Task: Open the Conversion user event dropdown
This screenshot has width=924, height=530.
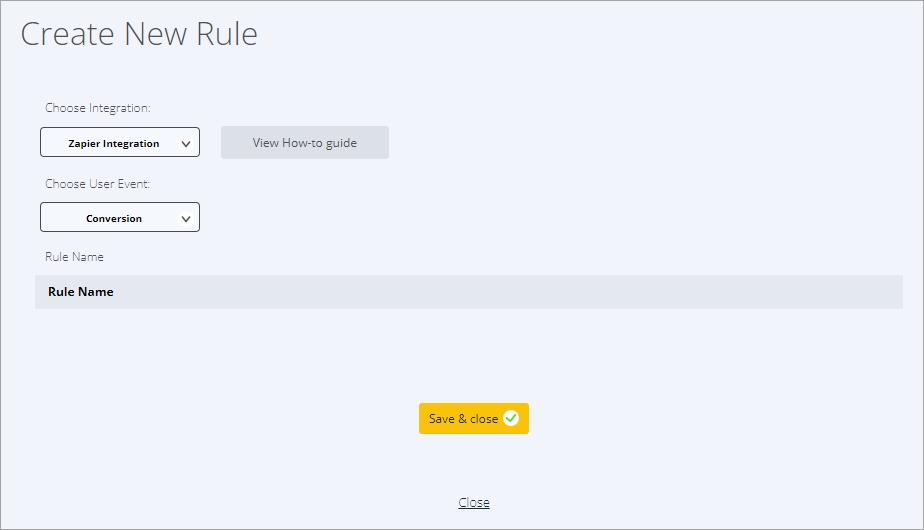Action: 120,217
